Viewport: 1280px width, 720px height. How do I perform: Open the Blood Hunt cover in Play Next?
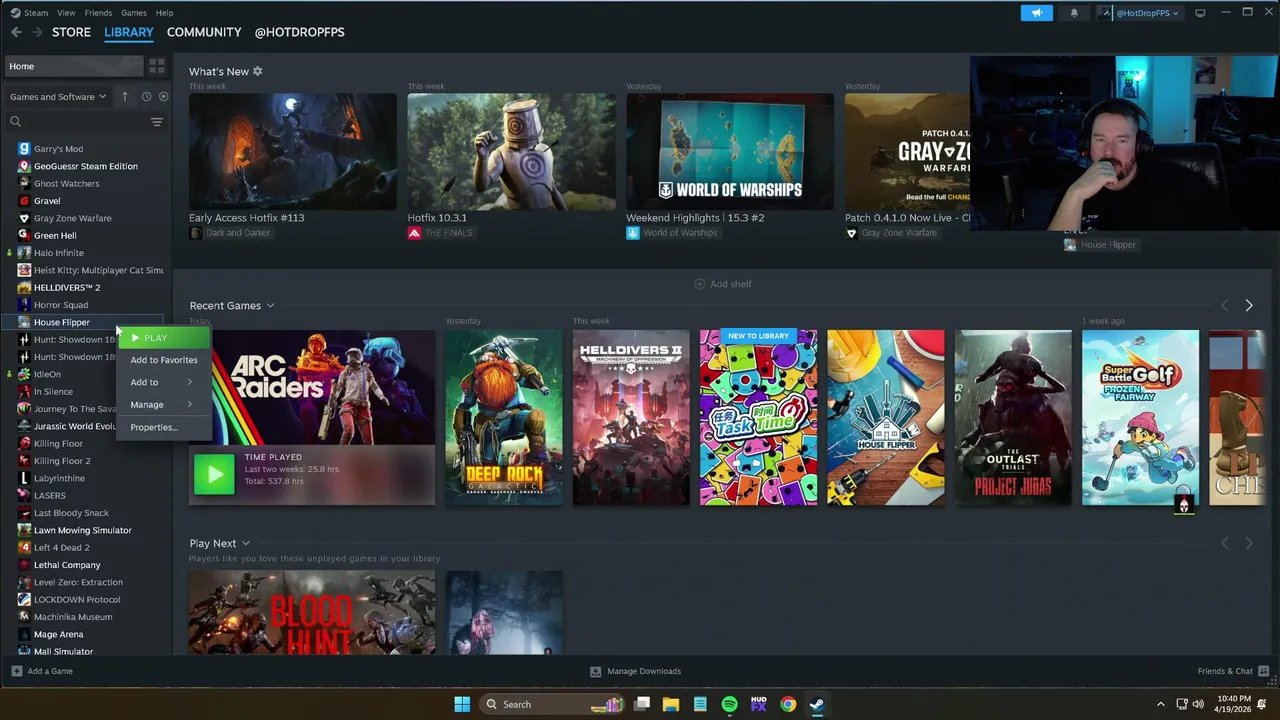click(x=312, y=613)
